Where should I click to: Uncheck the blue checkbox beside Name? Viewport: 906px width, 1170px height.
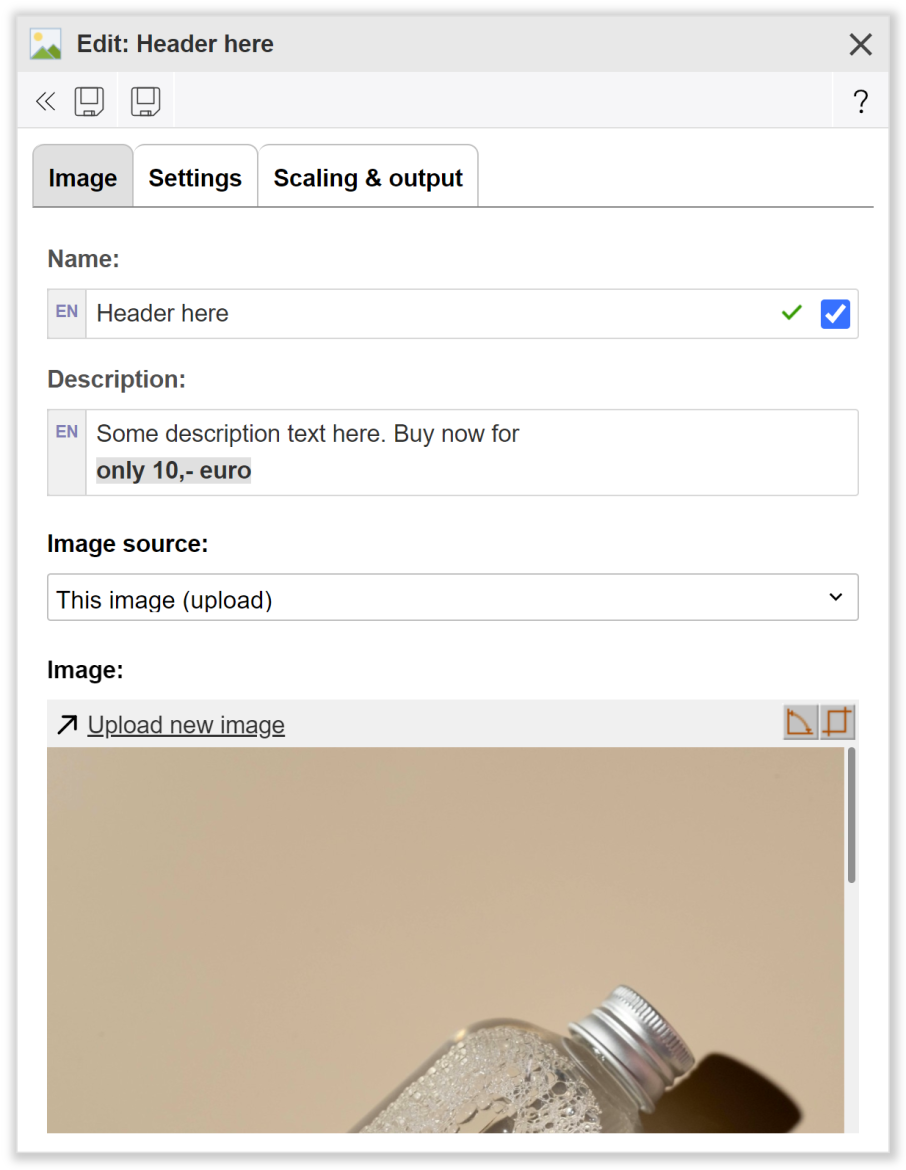[x=835, y=313]
